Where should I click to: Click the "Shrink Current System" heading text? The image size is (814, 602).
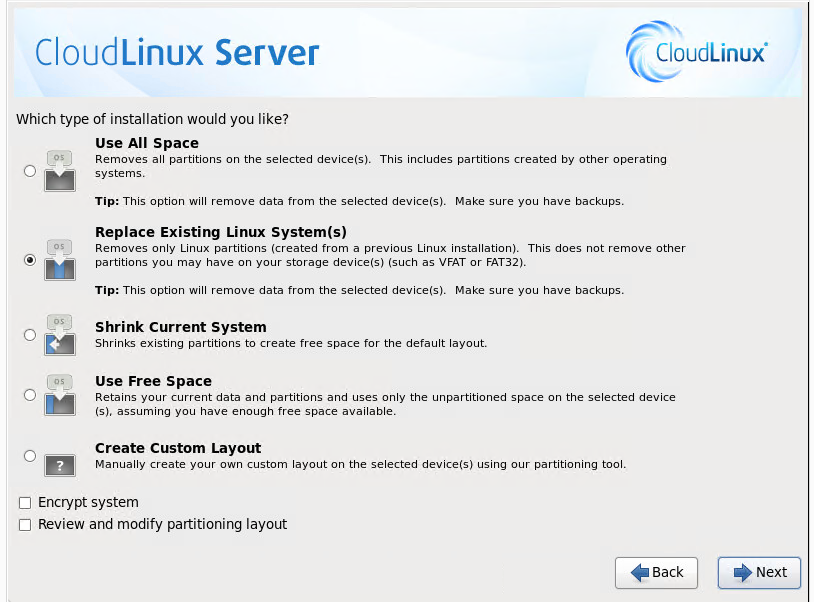tap(180, 327)
